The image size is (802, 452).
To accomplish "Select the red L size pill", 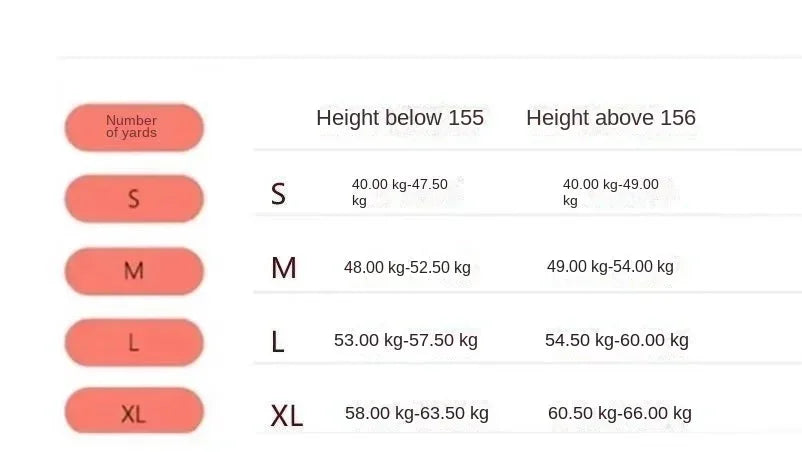I will 134,343.
